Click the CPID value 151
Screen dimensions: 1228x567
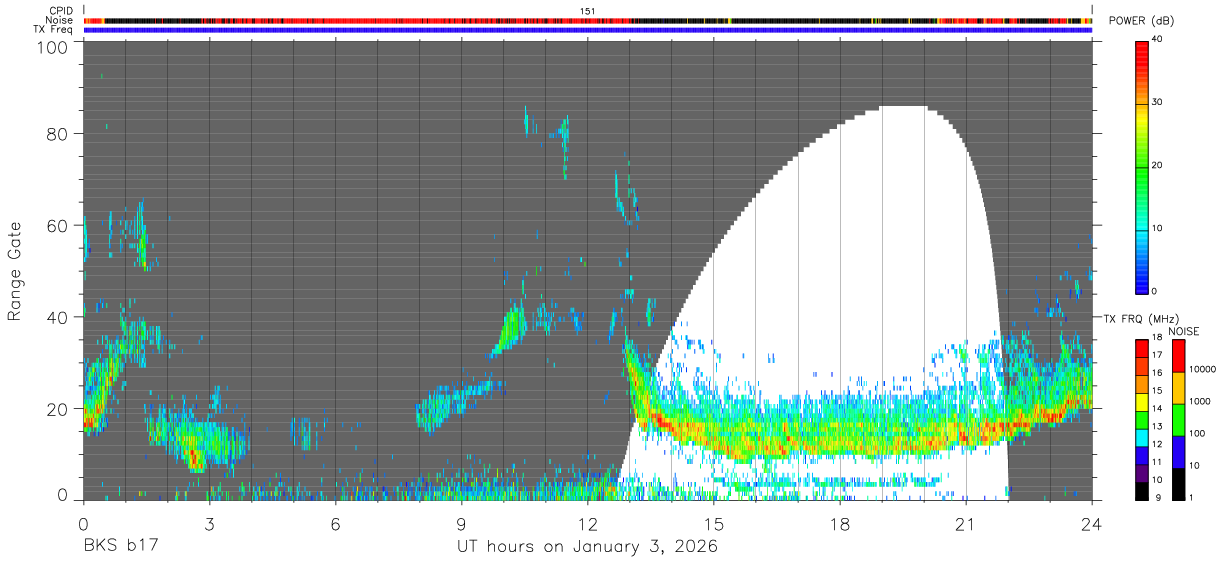click(x=587, y=11)
